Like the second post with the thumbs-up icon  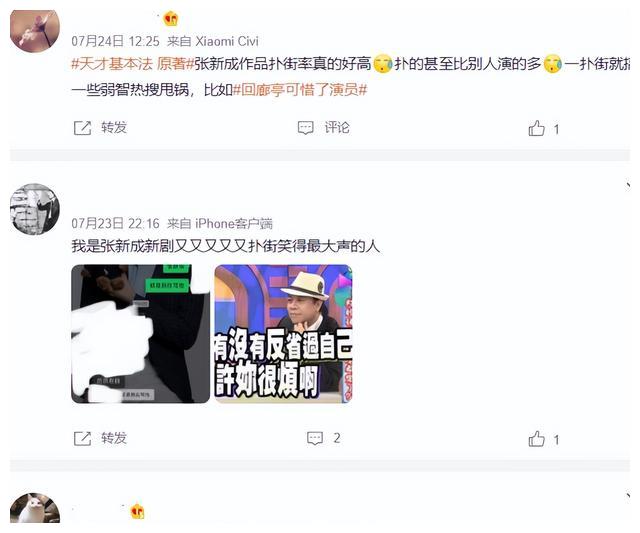(x=536, y=439)
